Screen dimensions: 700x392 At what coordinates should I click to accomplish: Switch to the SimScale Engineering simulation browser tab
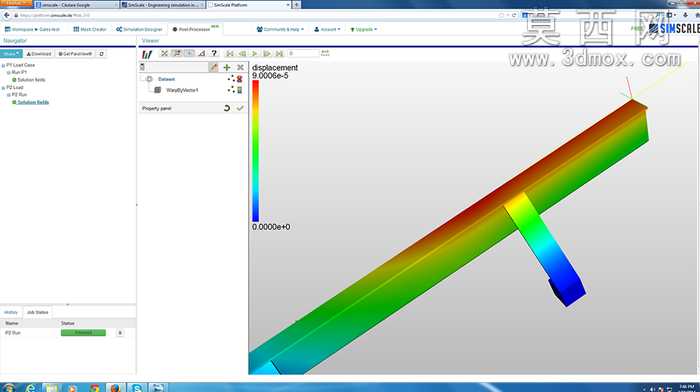[x=162, y=5]
